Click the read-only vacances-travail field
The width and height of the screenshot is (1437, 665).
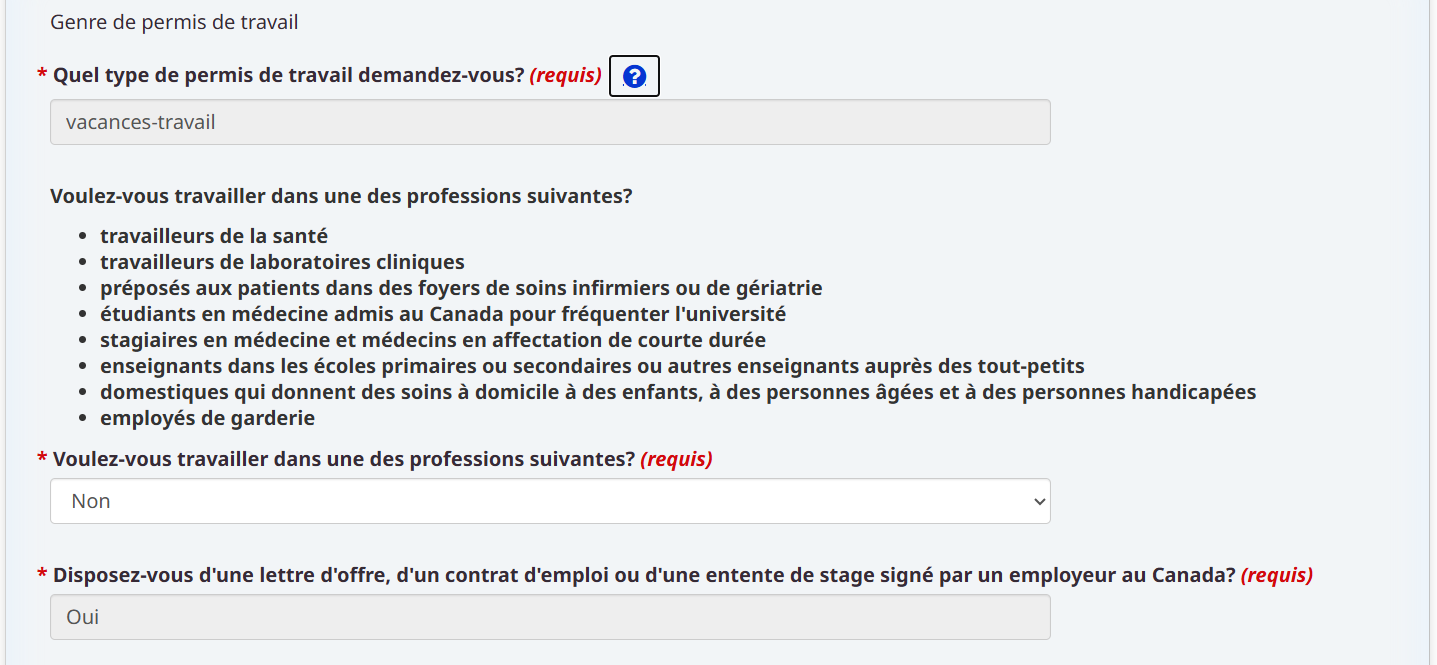point(550,122)
